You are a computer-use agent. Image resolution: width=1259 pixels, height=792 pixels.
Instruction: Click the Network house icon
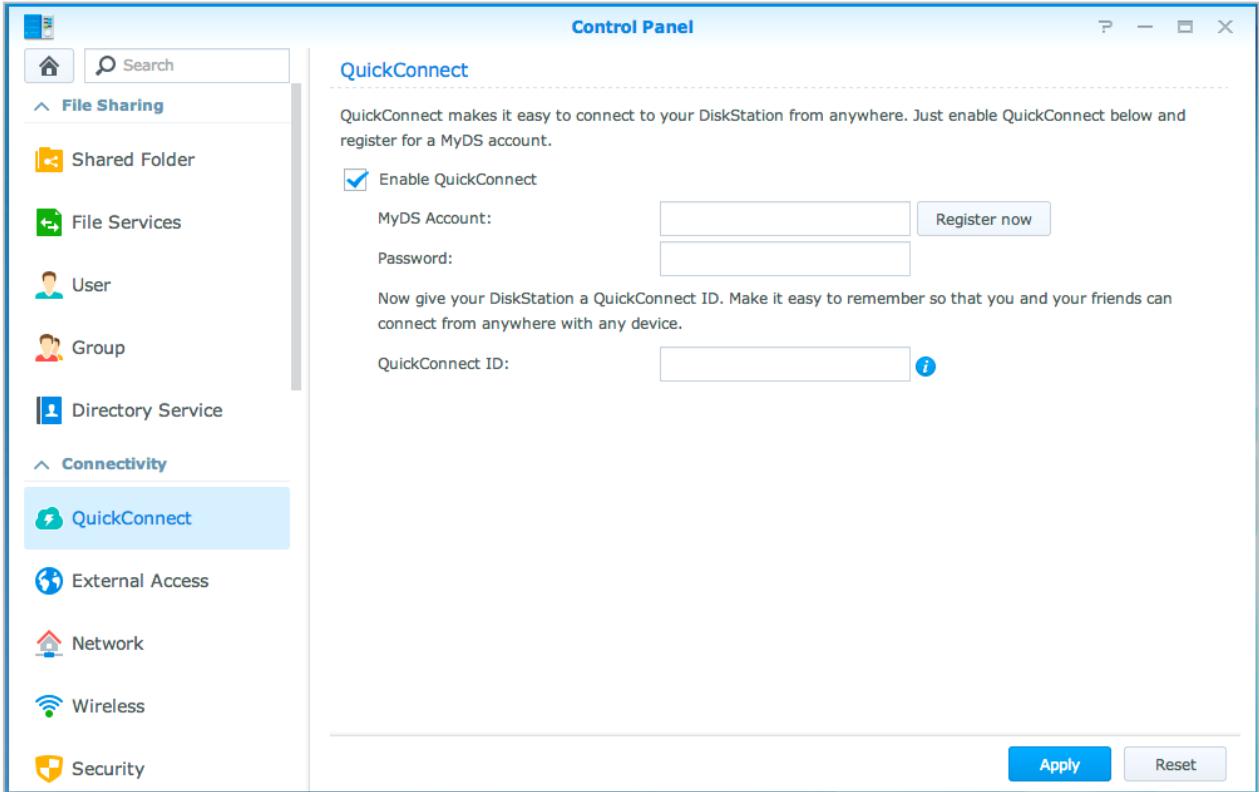(49, 644)
